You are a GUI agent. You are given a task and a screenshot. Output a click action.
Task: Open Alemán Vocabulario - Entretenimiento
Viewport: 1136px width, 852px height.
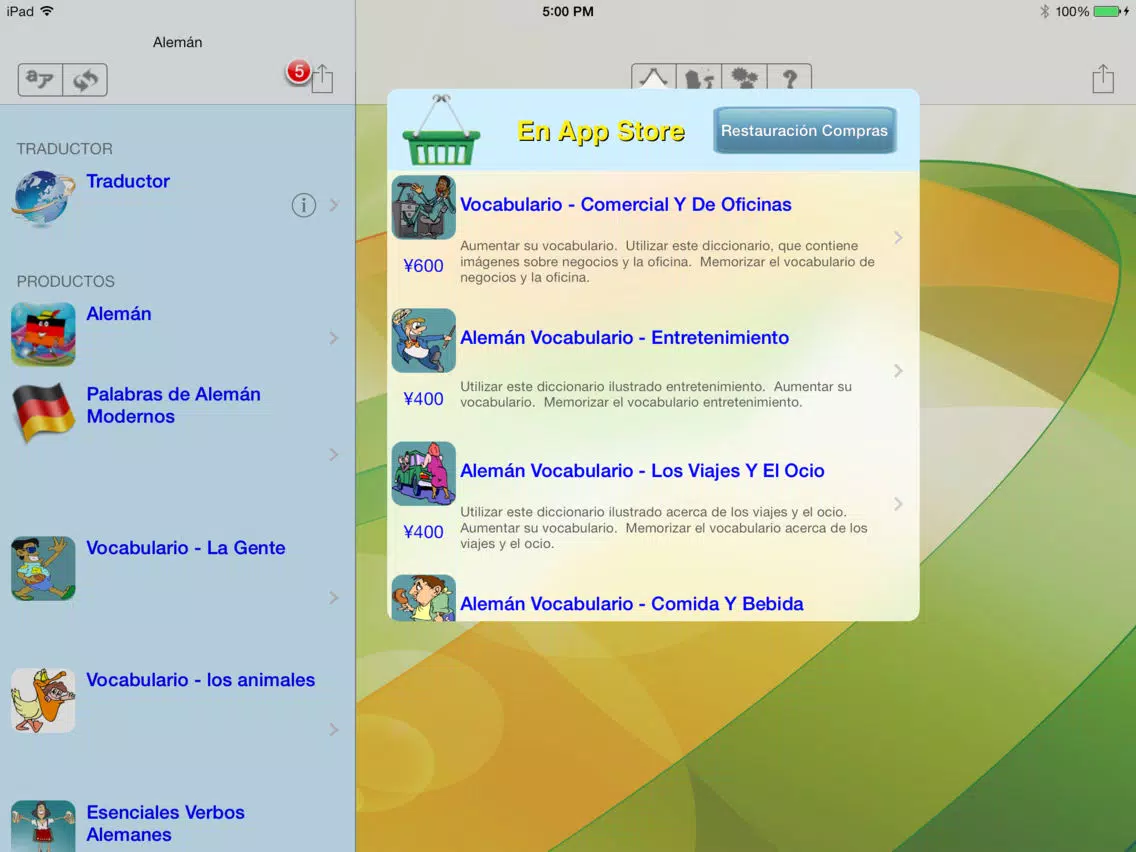pyautogui.click(x=625, y=338)
